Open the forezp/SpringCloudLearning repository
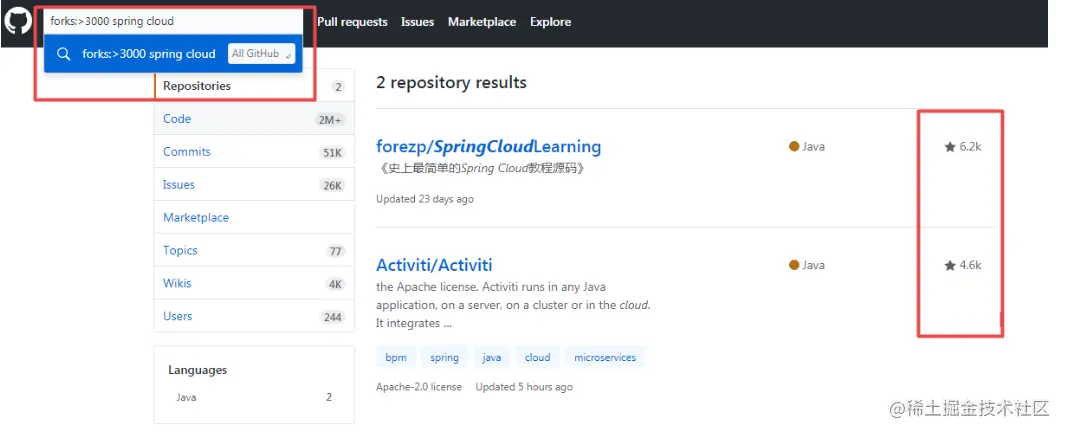The width and height of the screenshot is (1065, 434). coord(488,146)
